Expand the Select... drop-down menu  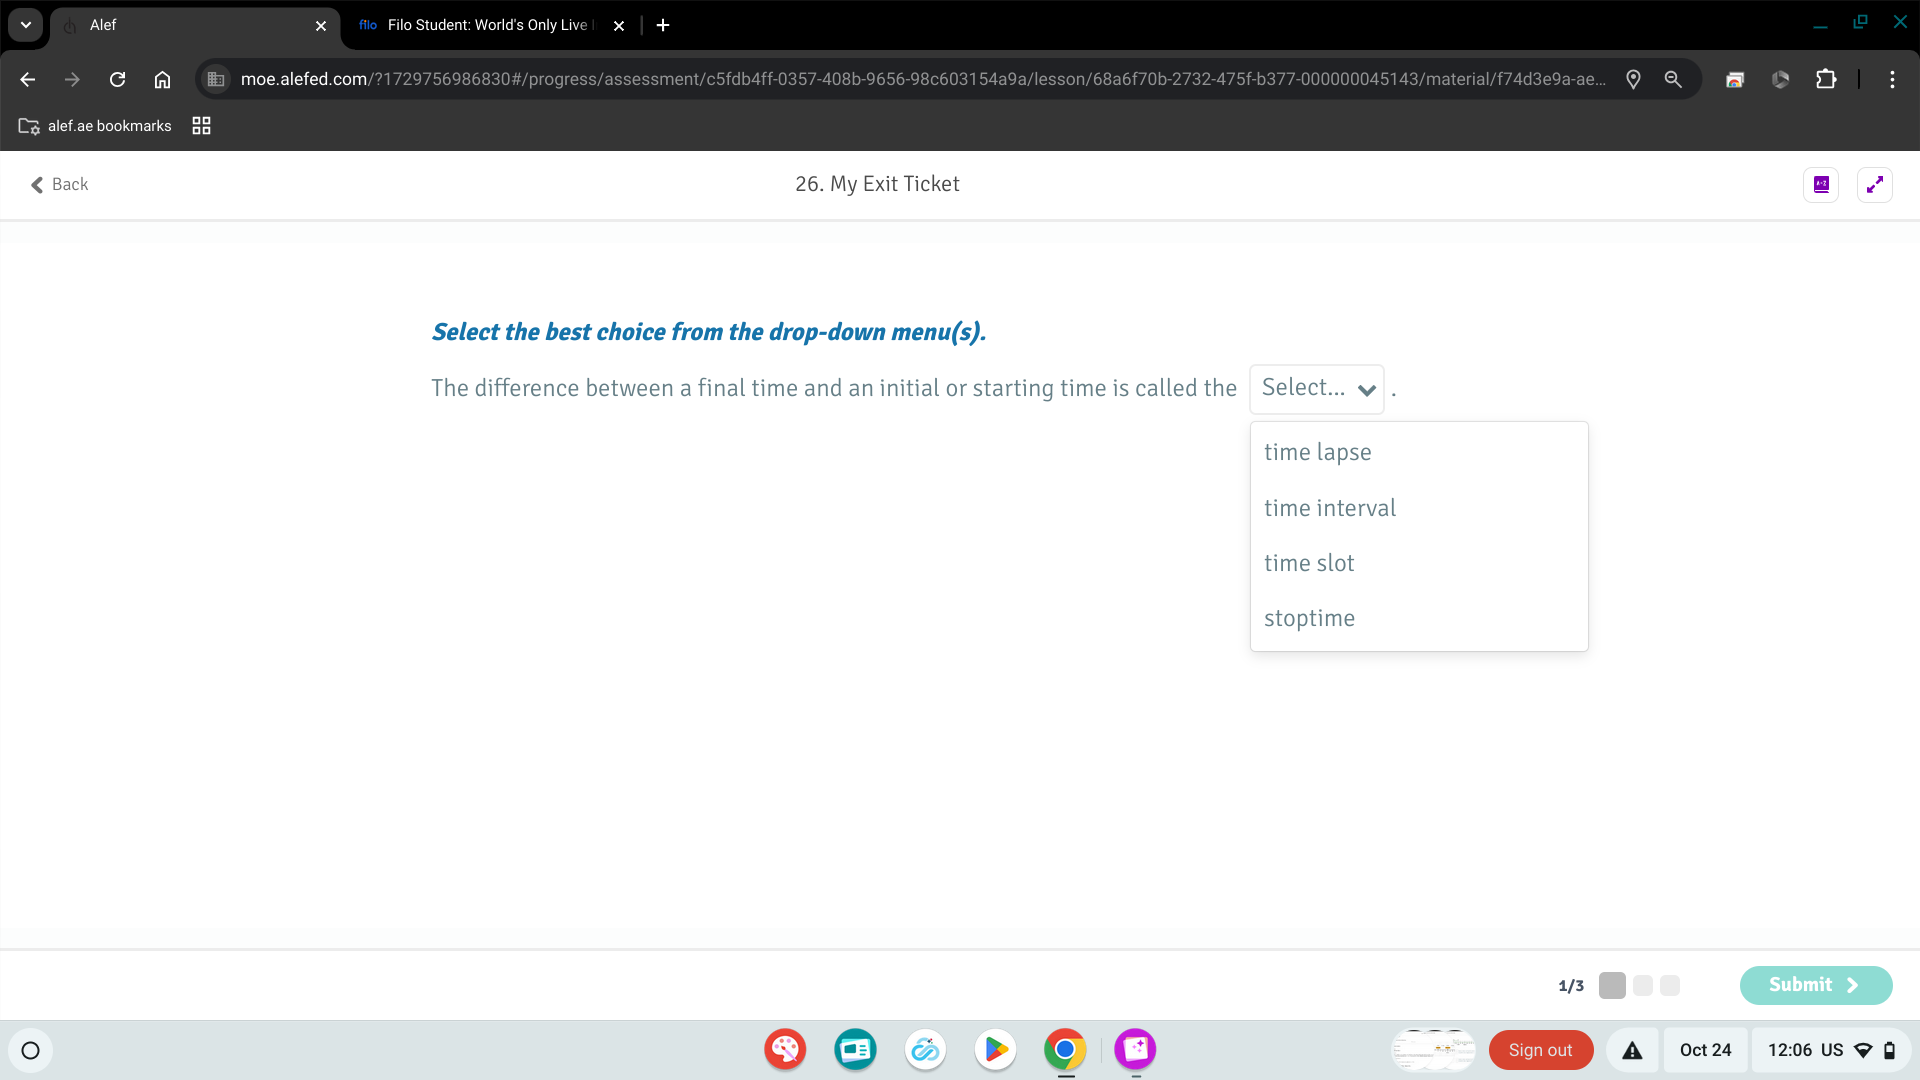point(1316,389)
